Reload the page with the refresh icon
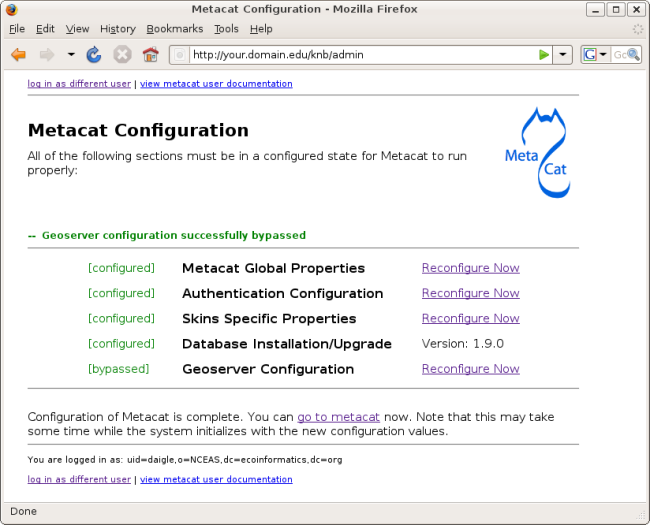The width and height of the screenshot is (650, 525). point(94,54)
